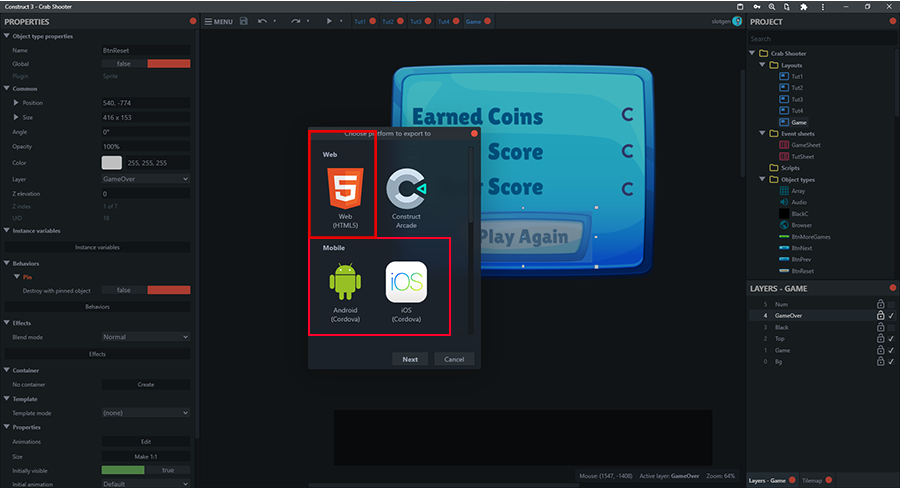The height and width of the screenshot is (489, 900).
Task: Open the Layer dropdown showing GameOver
Action: click(x=146, y=179)
